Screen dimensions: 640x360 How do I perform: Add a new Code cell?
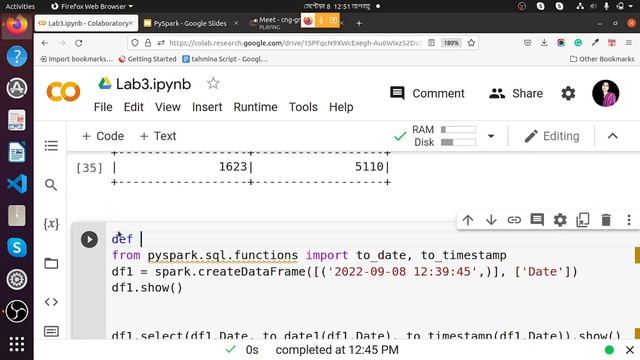click(103, 136)
